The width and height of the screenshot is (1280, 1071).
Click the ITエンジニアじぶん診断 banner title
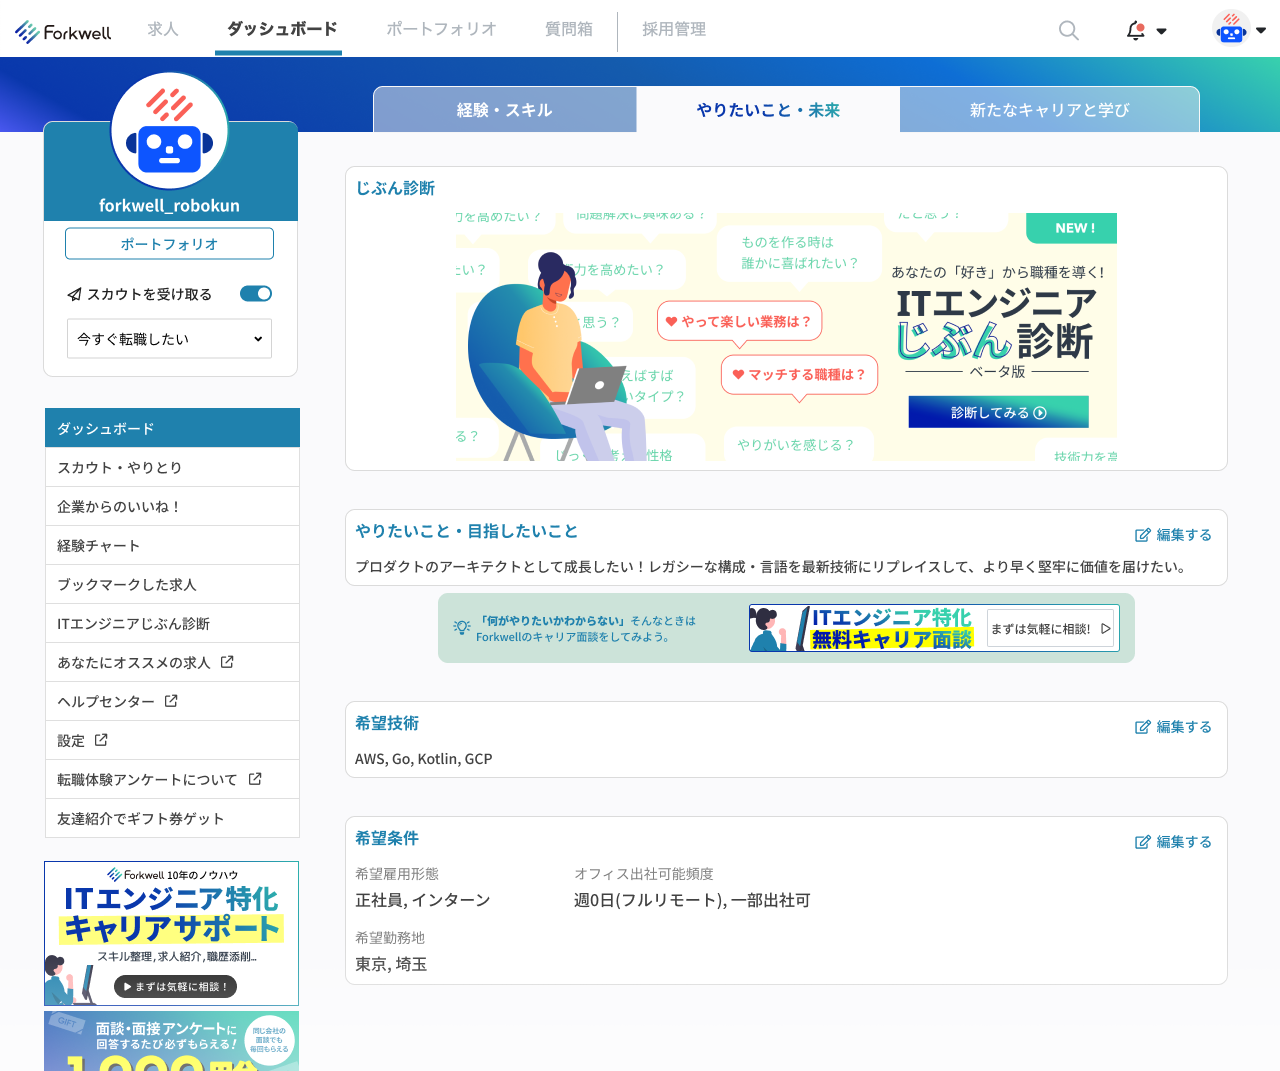[996, 324]
